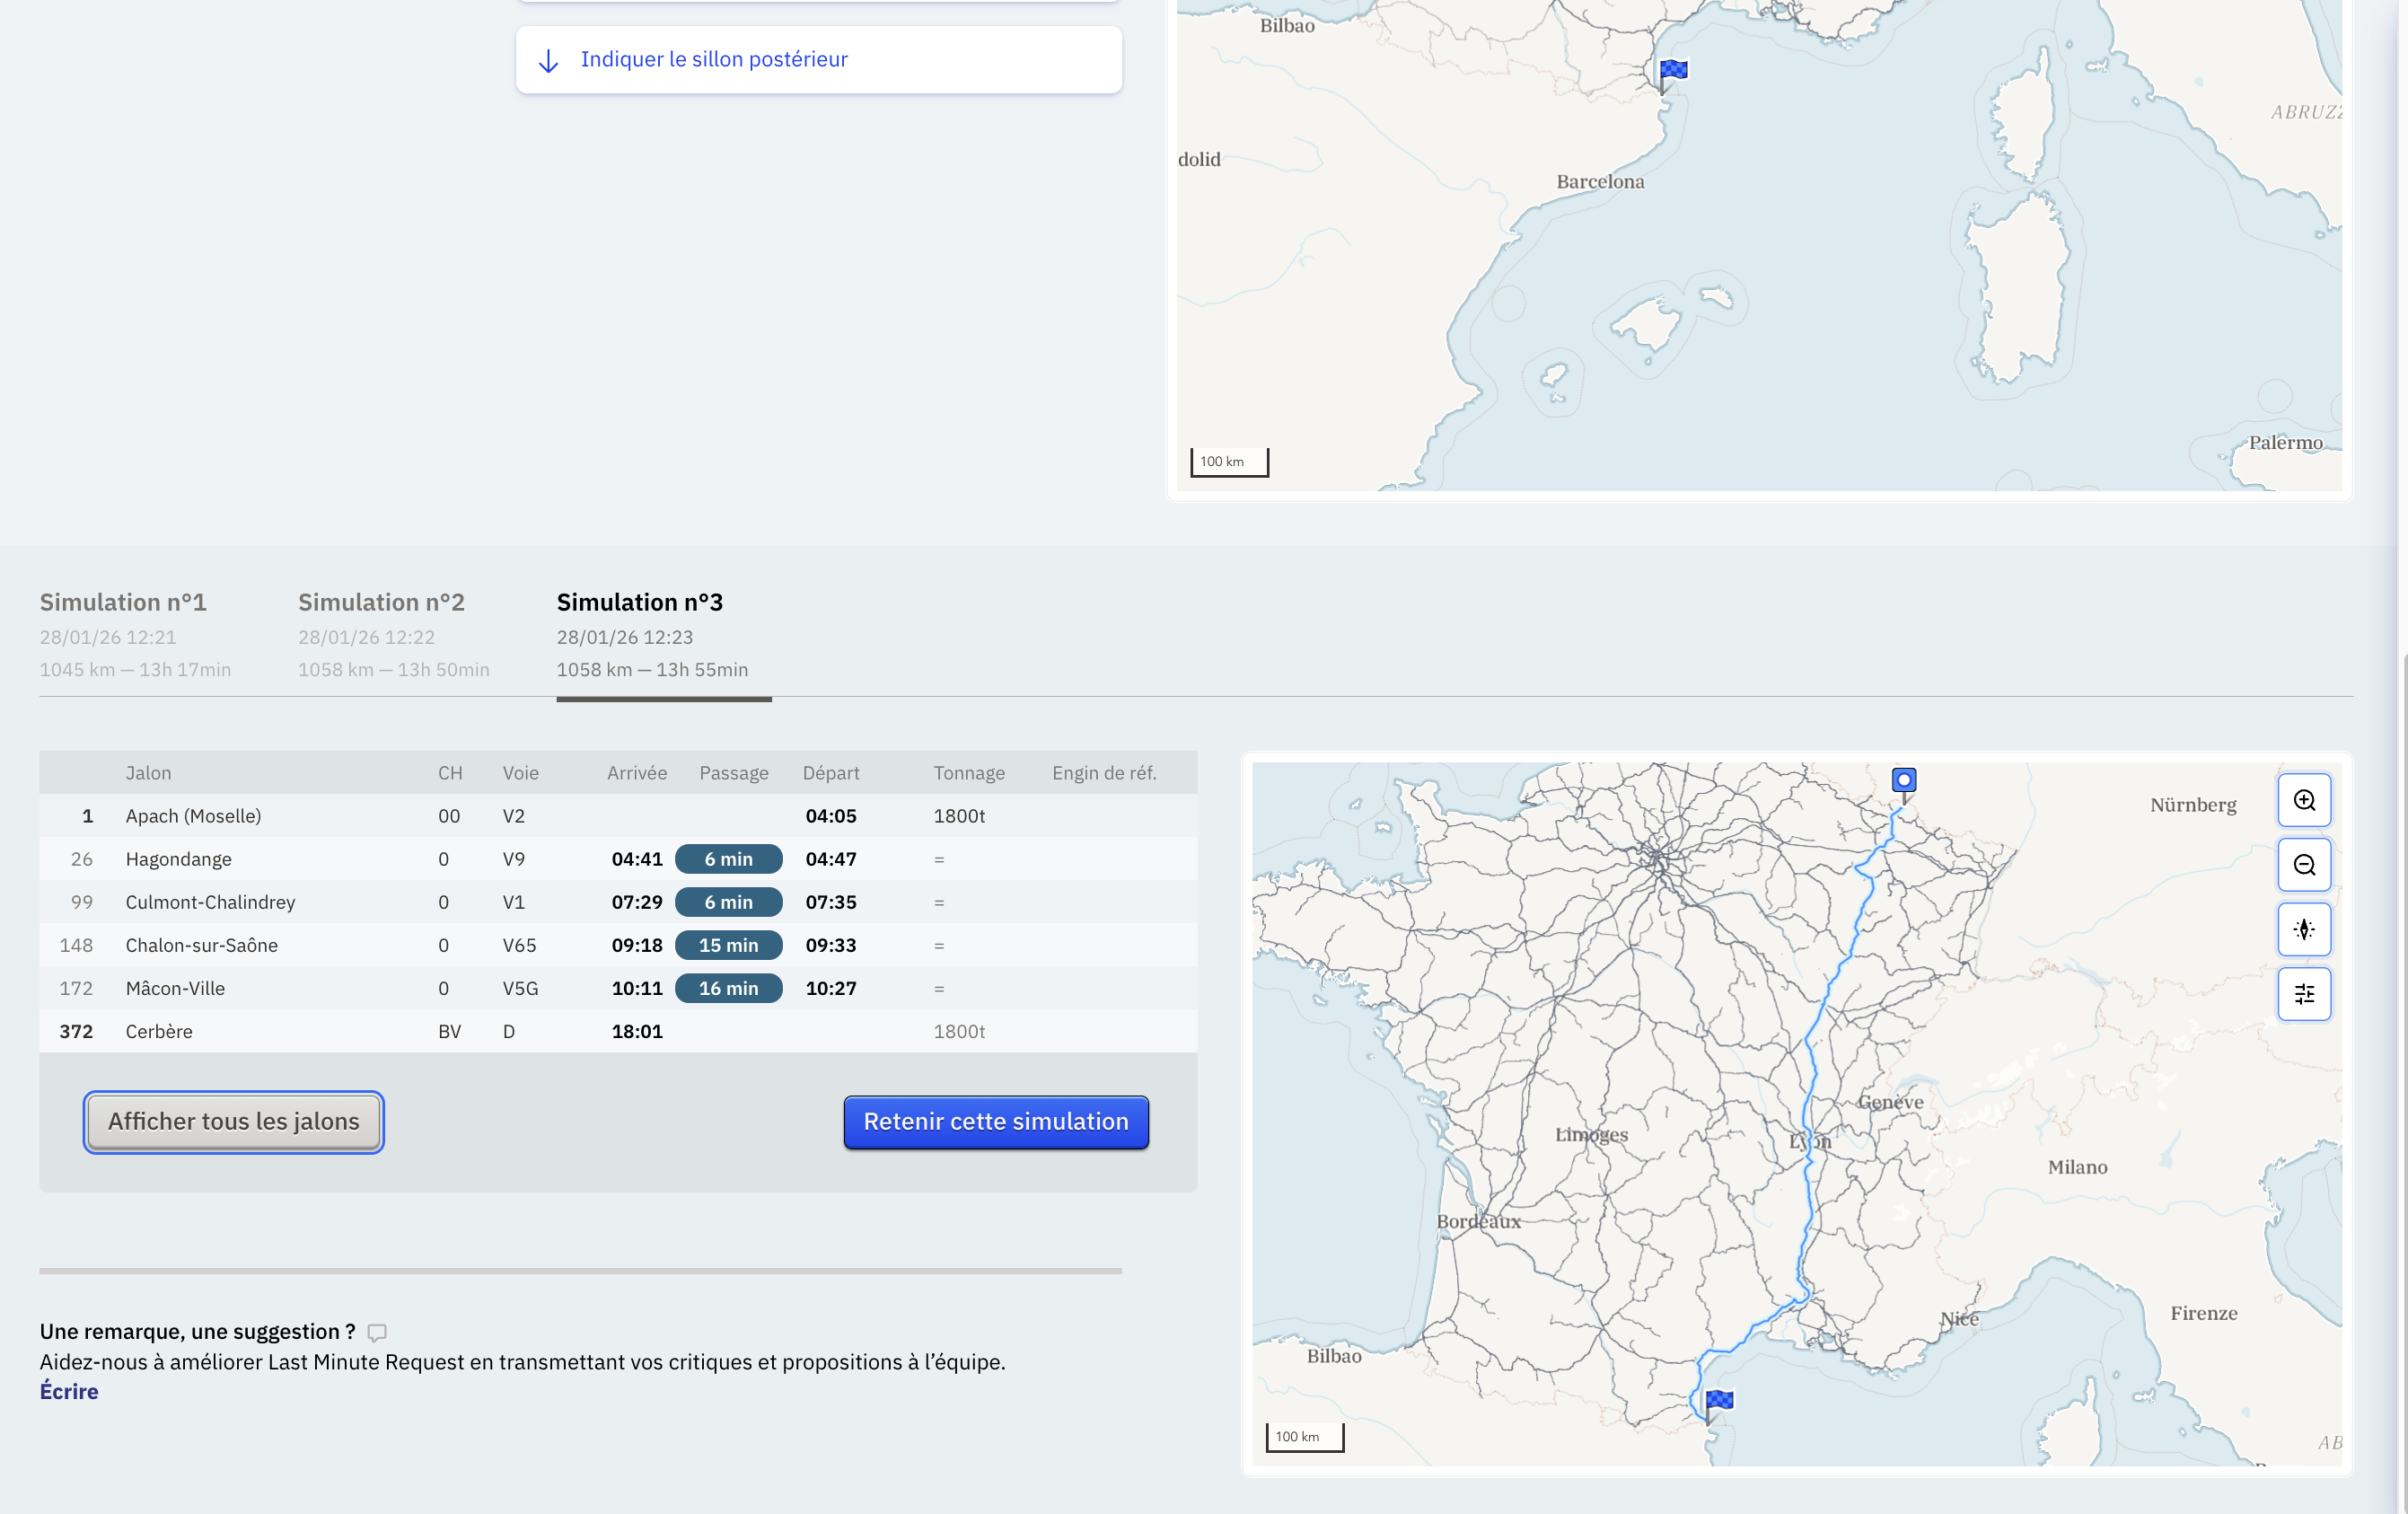Reset map orientation with compass icon
The height and width of the screenshot is (1514, 2408).
(2304, 929)
